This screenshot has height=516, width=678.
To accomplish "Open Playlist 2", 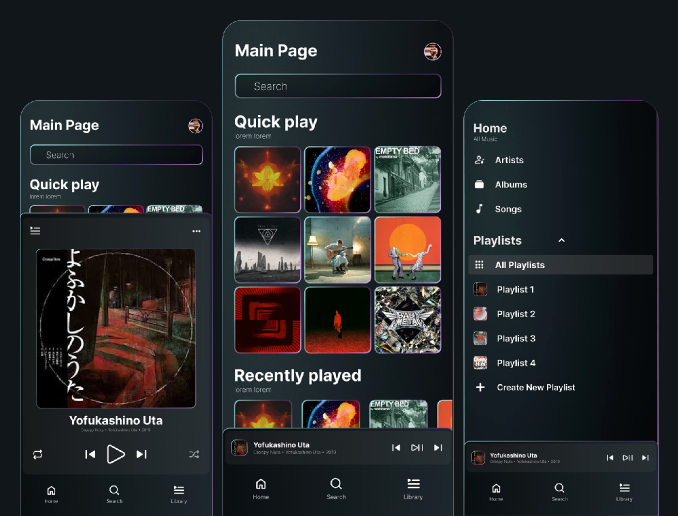I will coord(505,314).
